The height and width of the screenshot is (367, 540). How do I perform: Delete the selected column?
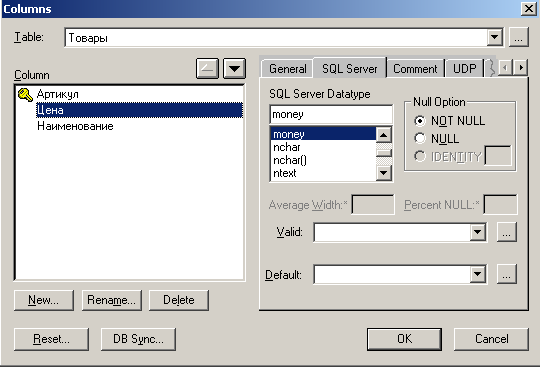point(179,300)
